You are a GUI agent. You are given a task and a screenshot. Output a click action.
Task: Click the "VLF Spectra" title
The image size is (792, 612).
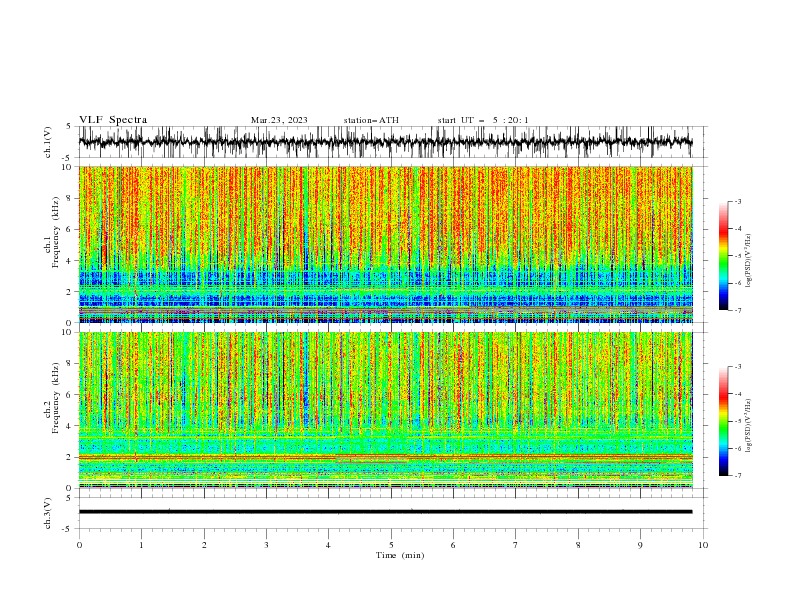(x=113, y=120)
